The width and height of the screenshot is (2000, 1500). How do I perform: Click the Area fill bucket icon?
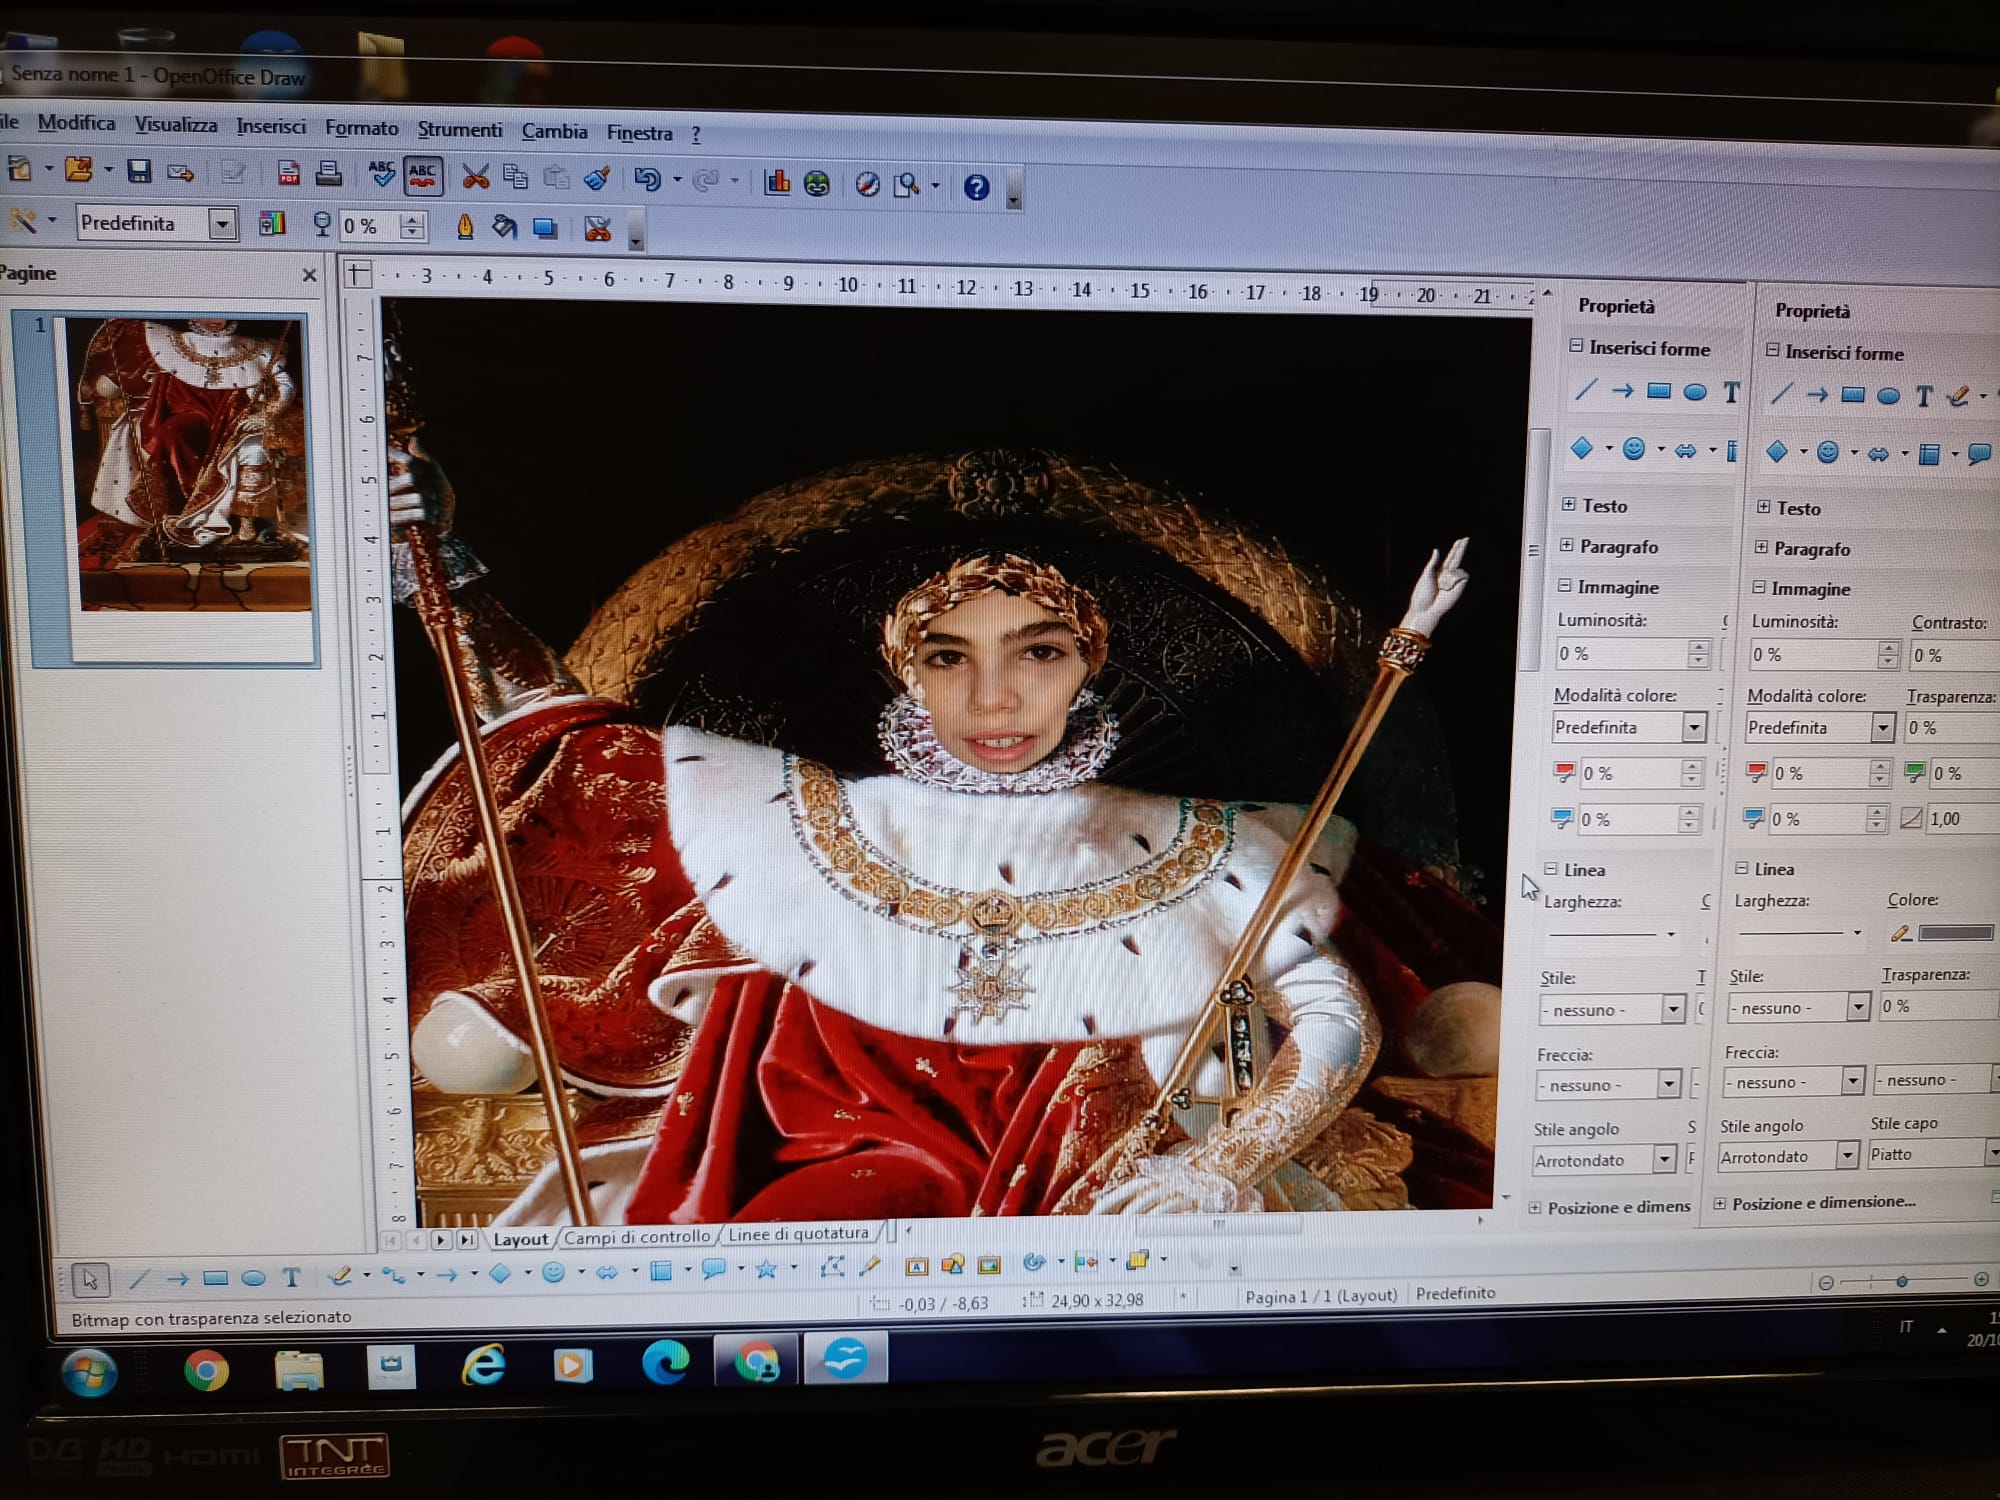coord(504,228)
